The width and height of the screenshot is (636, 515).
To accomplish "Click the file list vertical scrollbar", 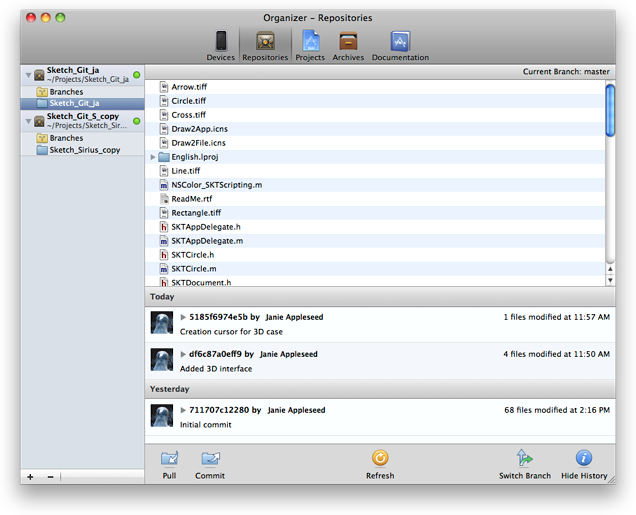I will click(610, 180).
